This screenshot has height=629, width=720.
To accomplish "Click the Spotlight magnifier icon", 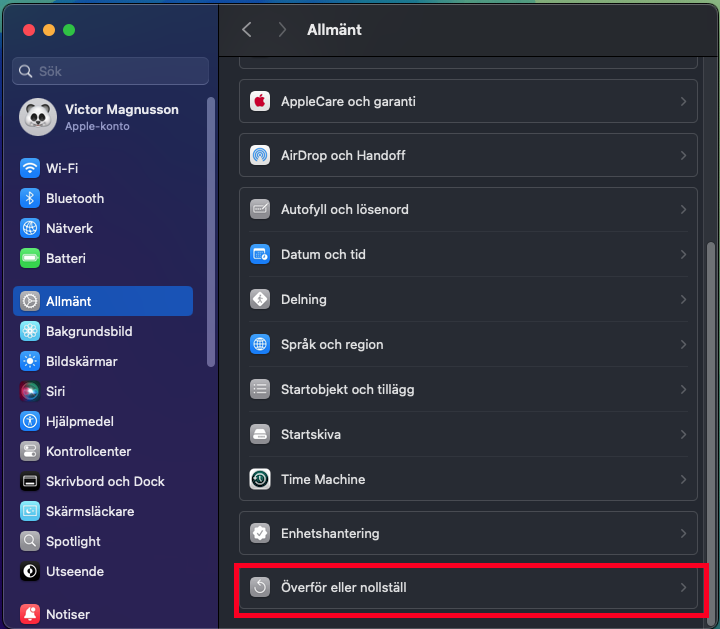I will 30,541.
